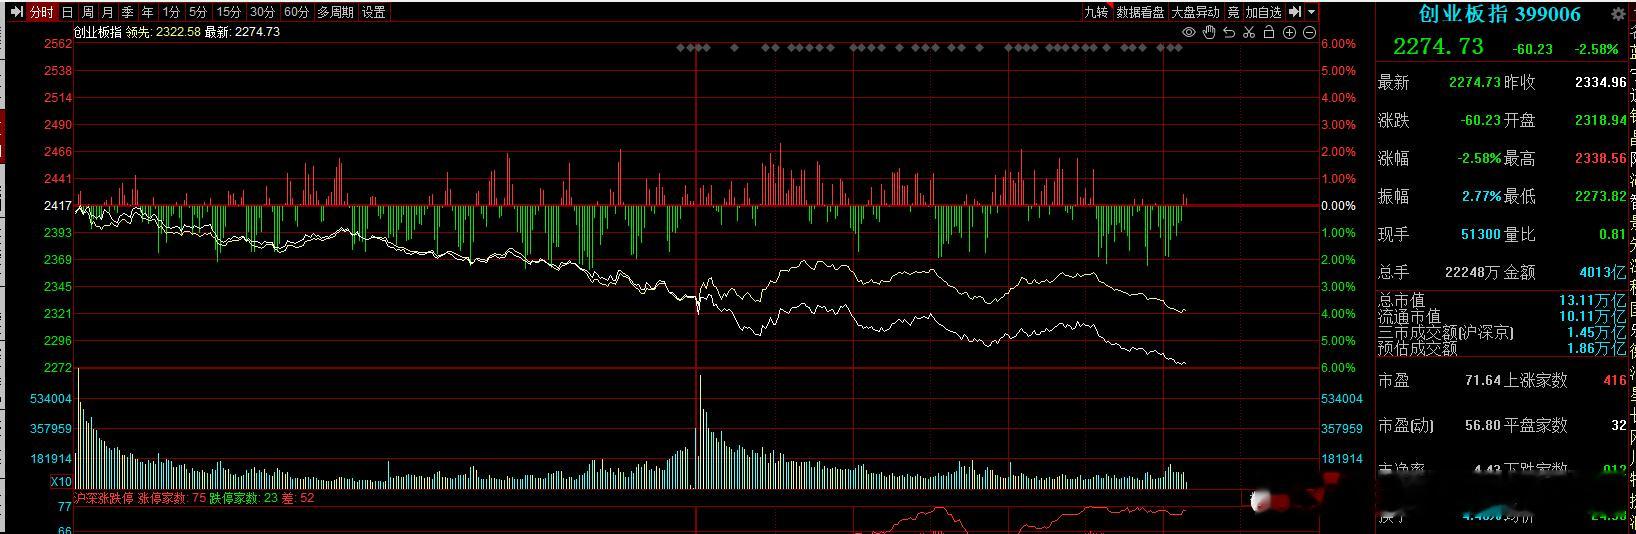This screenshot has height=534, width=1636.
Task: Click the plus zoom-in circle icon
Action: tap(1290, 32)
